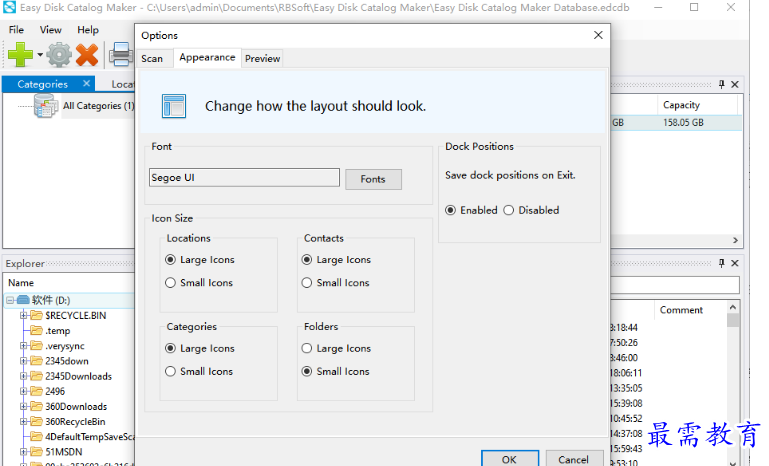Image resolution: width=769 pixels, height=466 pixels.
Task: Click the printer toolbar icon
Action: (x=121, y=54)
